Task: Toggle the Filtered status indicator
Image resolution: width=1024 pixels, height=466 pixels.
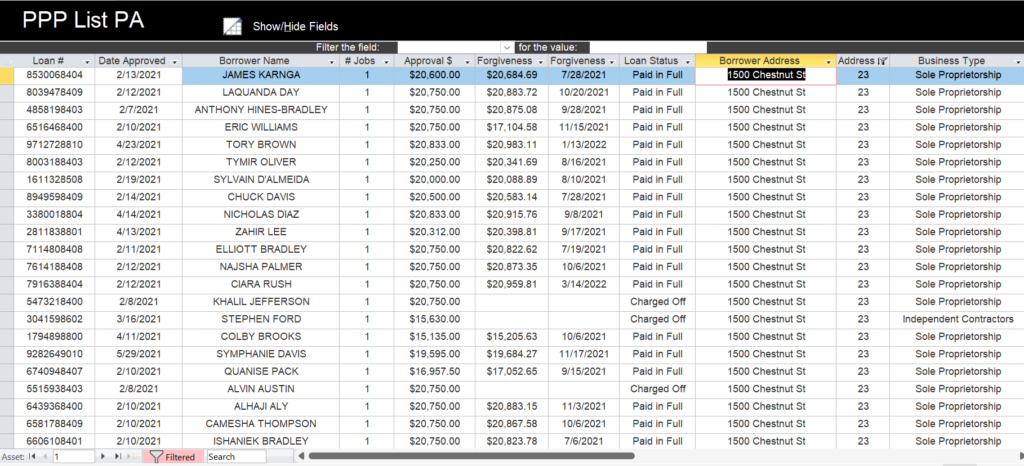Action: click(x=173, y=457)
